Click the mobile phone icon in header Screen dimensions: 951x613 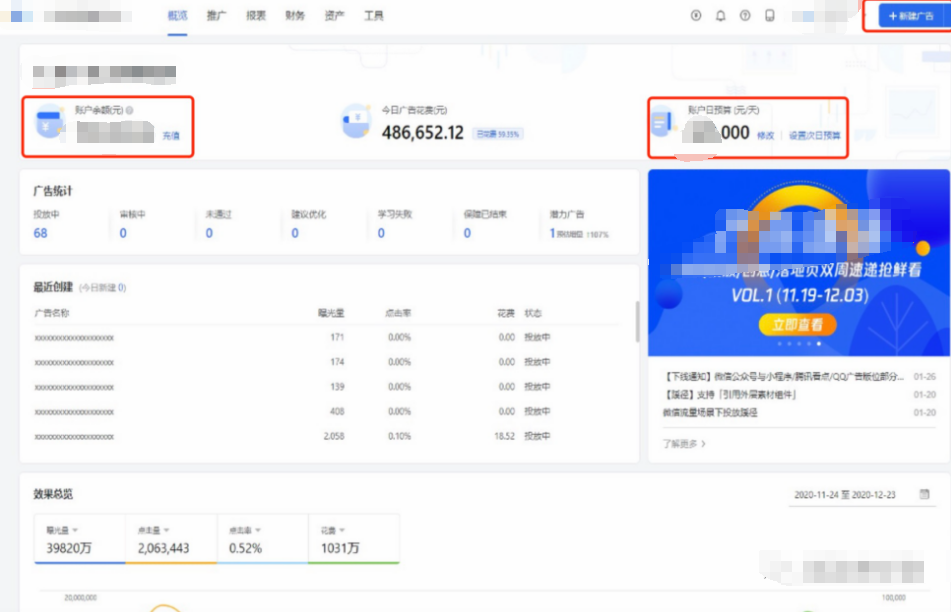point(770,16)
